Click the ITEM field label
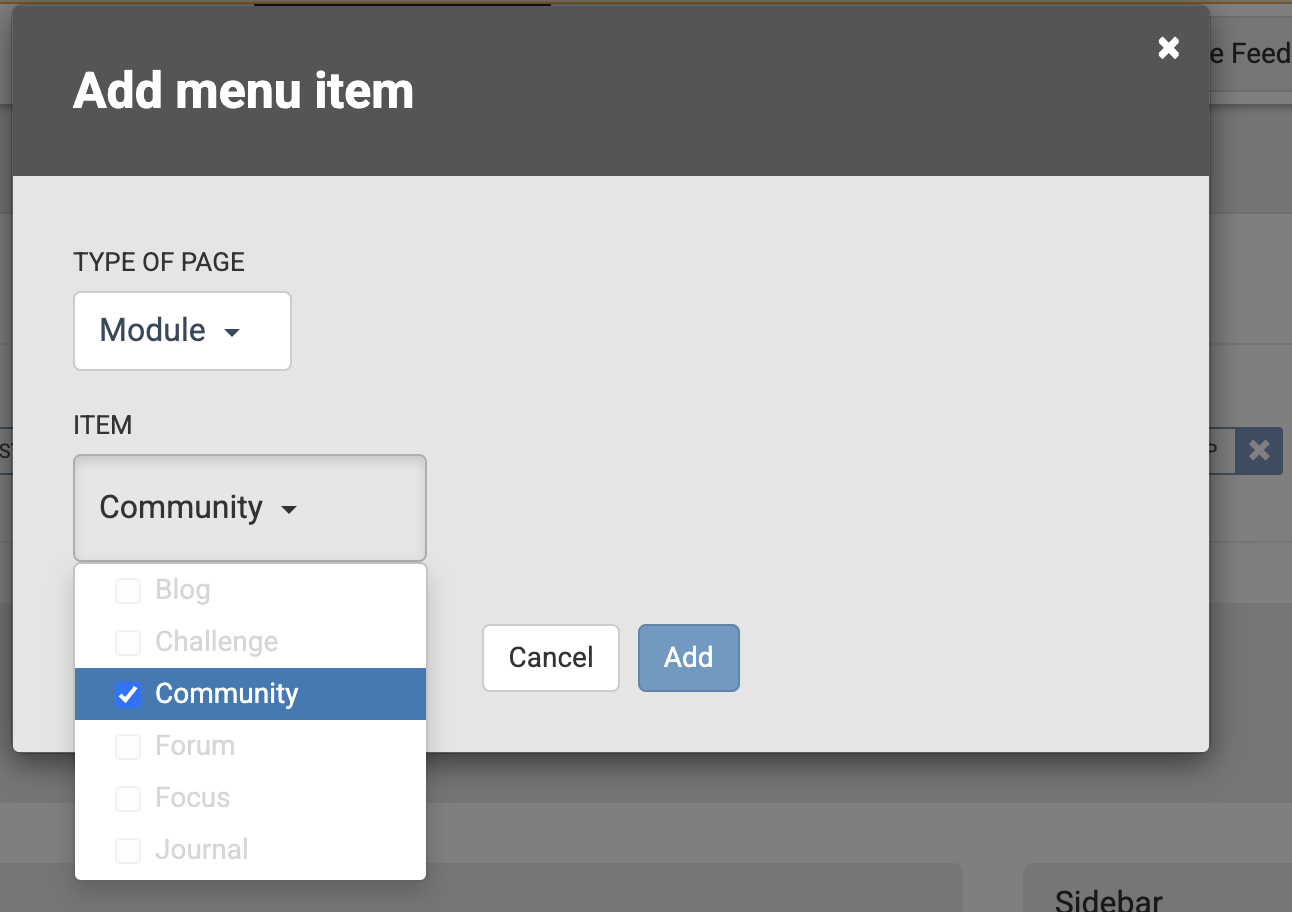This screenshot has width=1292, height=912. point(102,425)
